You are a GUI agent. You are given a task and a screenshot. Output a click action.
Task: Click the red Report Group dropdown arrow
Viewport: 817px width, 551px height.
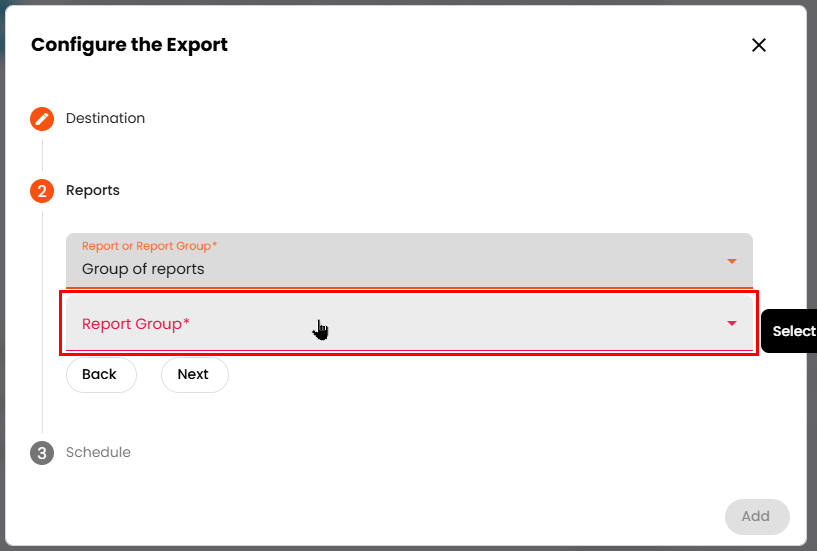732,323
